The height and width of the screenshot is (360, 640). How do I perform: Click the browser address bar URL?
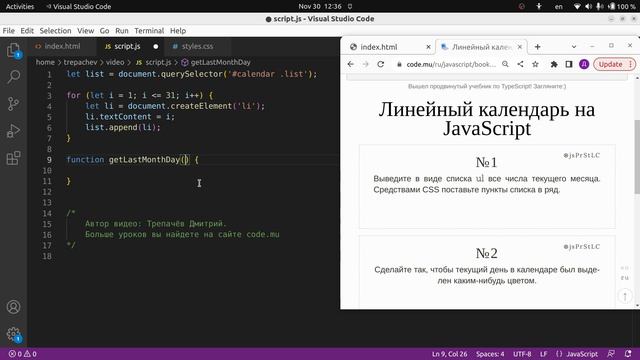[x=451, y=64]
